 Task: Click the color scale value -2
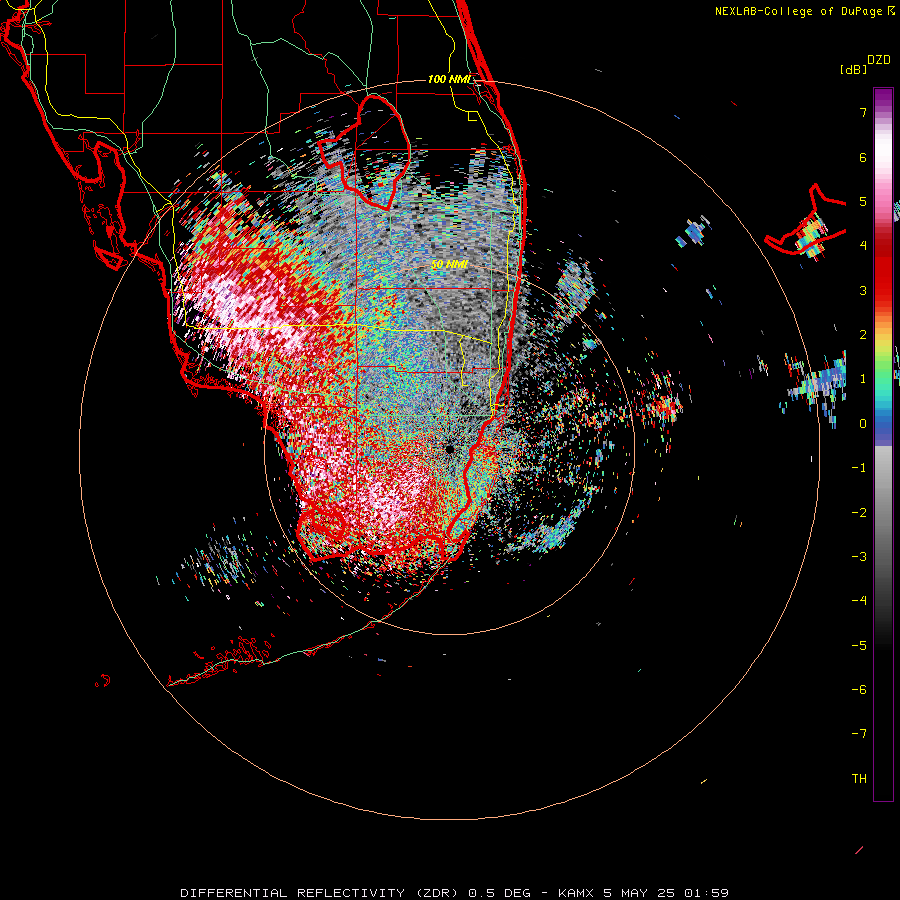pyautogui.click(x=859, y=513)
